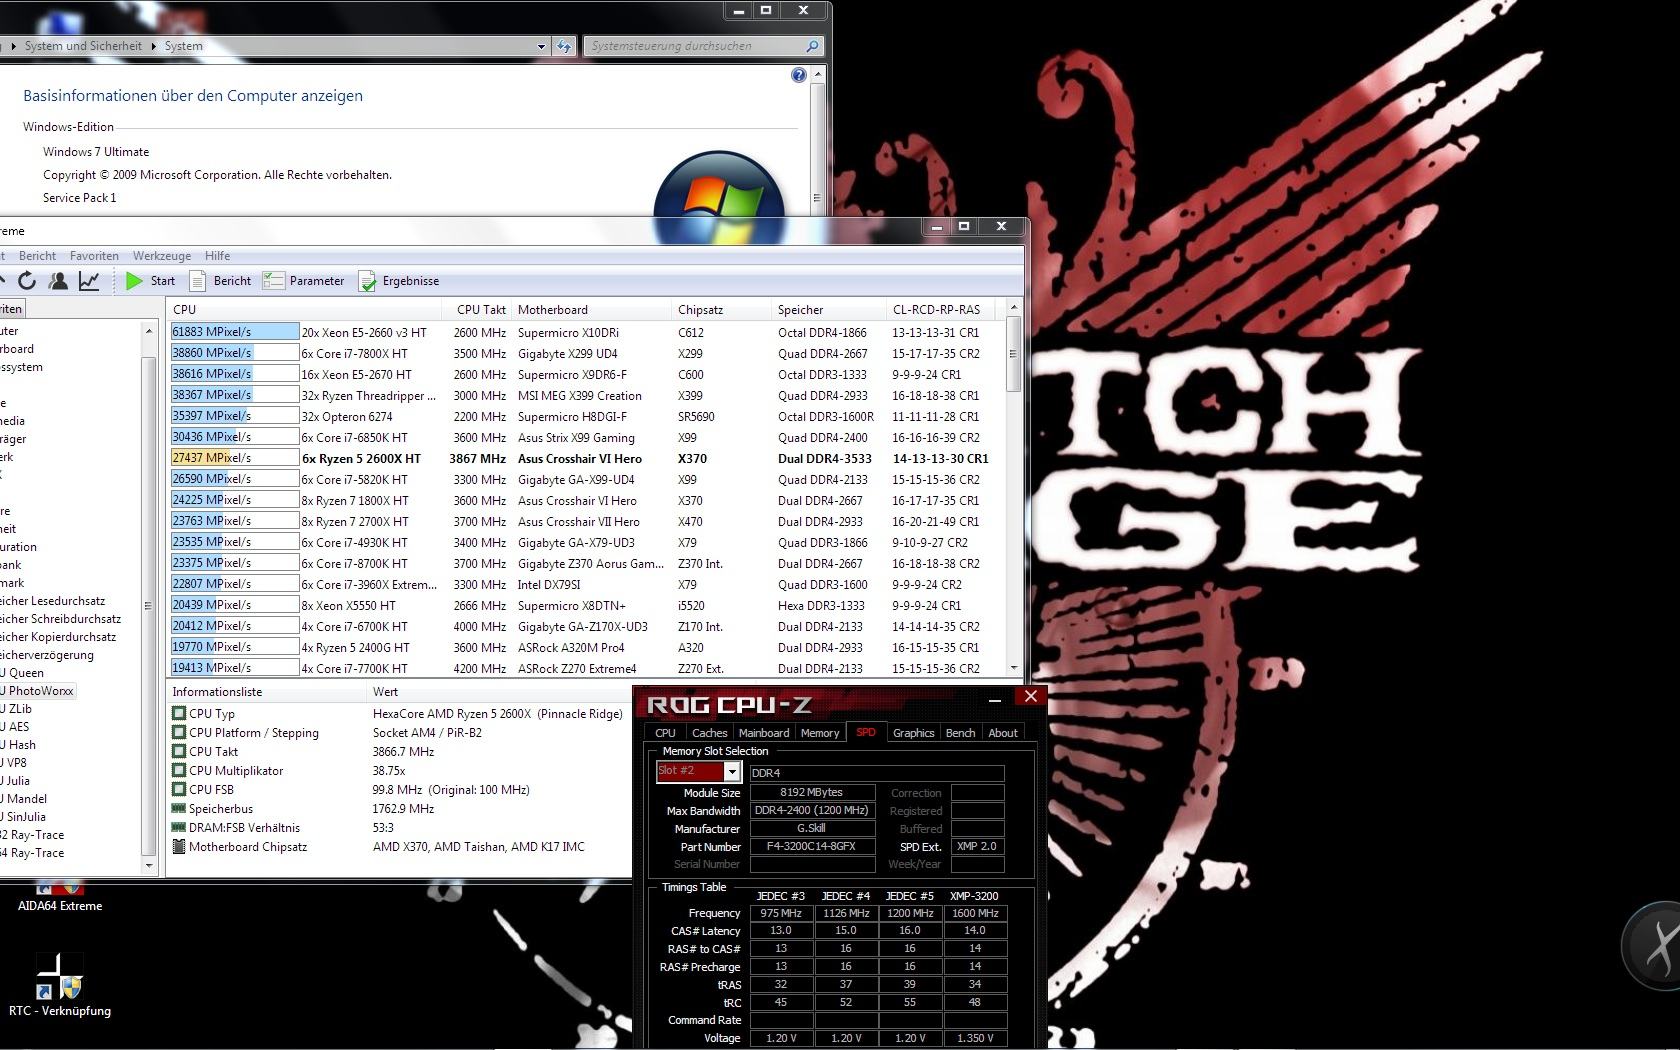The width and height of the screenshot is (1680, 1050).
Task: Click the help question mark in System window
Action: coord(798,75)
